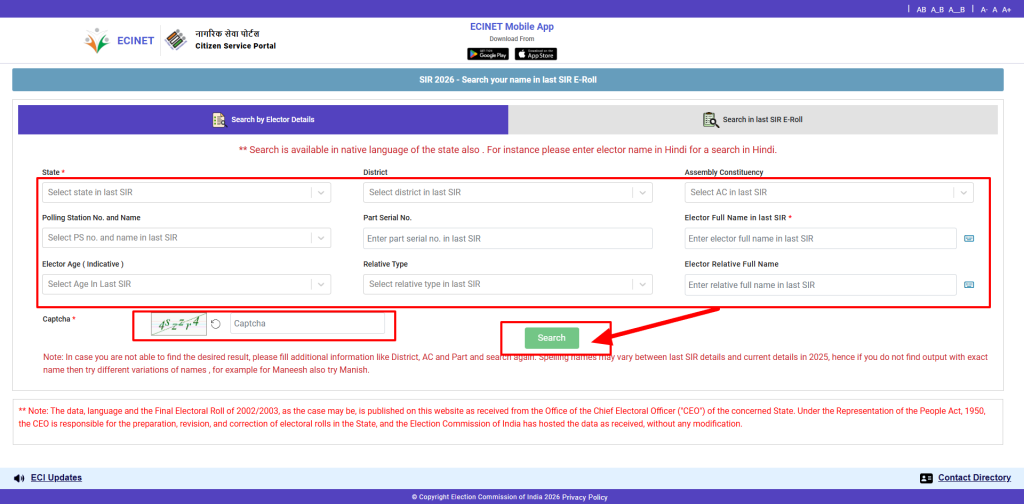The height and width of the screenshot is (504, 1024).
Task: Decrease font size with A-
Action: [984, 10]
